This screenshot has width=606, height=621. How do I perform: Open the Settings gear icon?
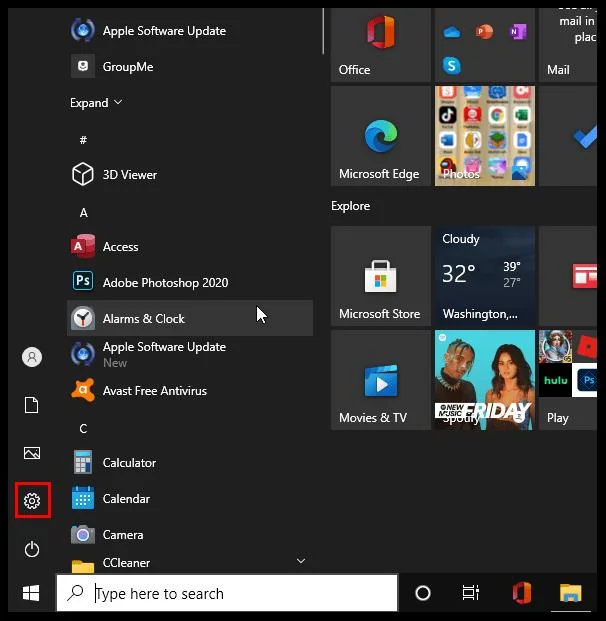32,501
